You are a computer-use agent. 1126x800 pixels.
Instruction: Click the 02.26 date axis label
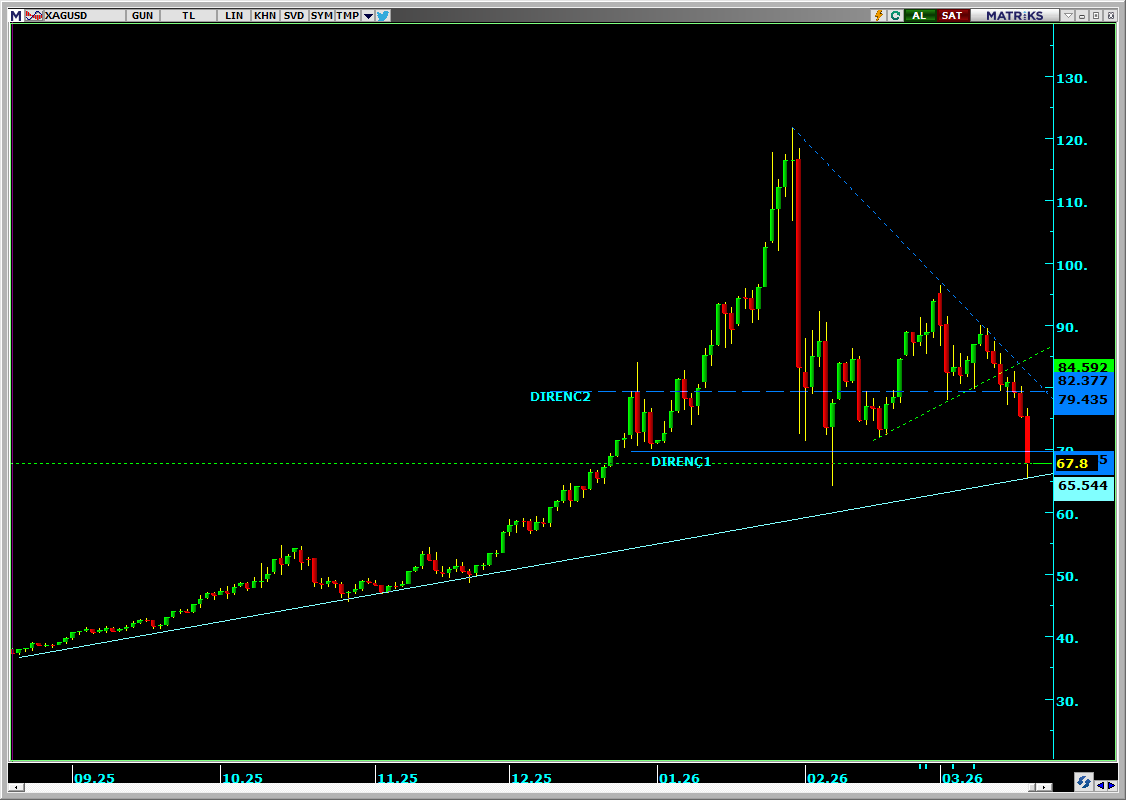(827, 778)
